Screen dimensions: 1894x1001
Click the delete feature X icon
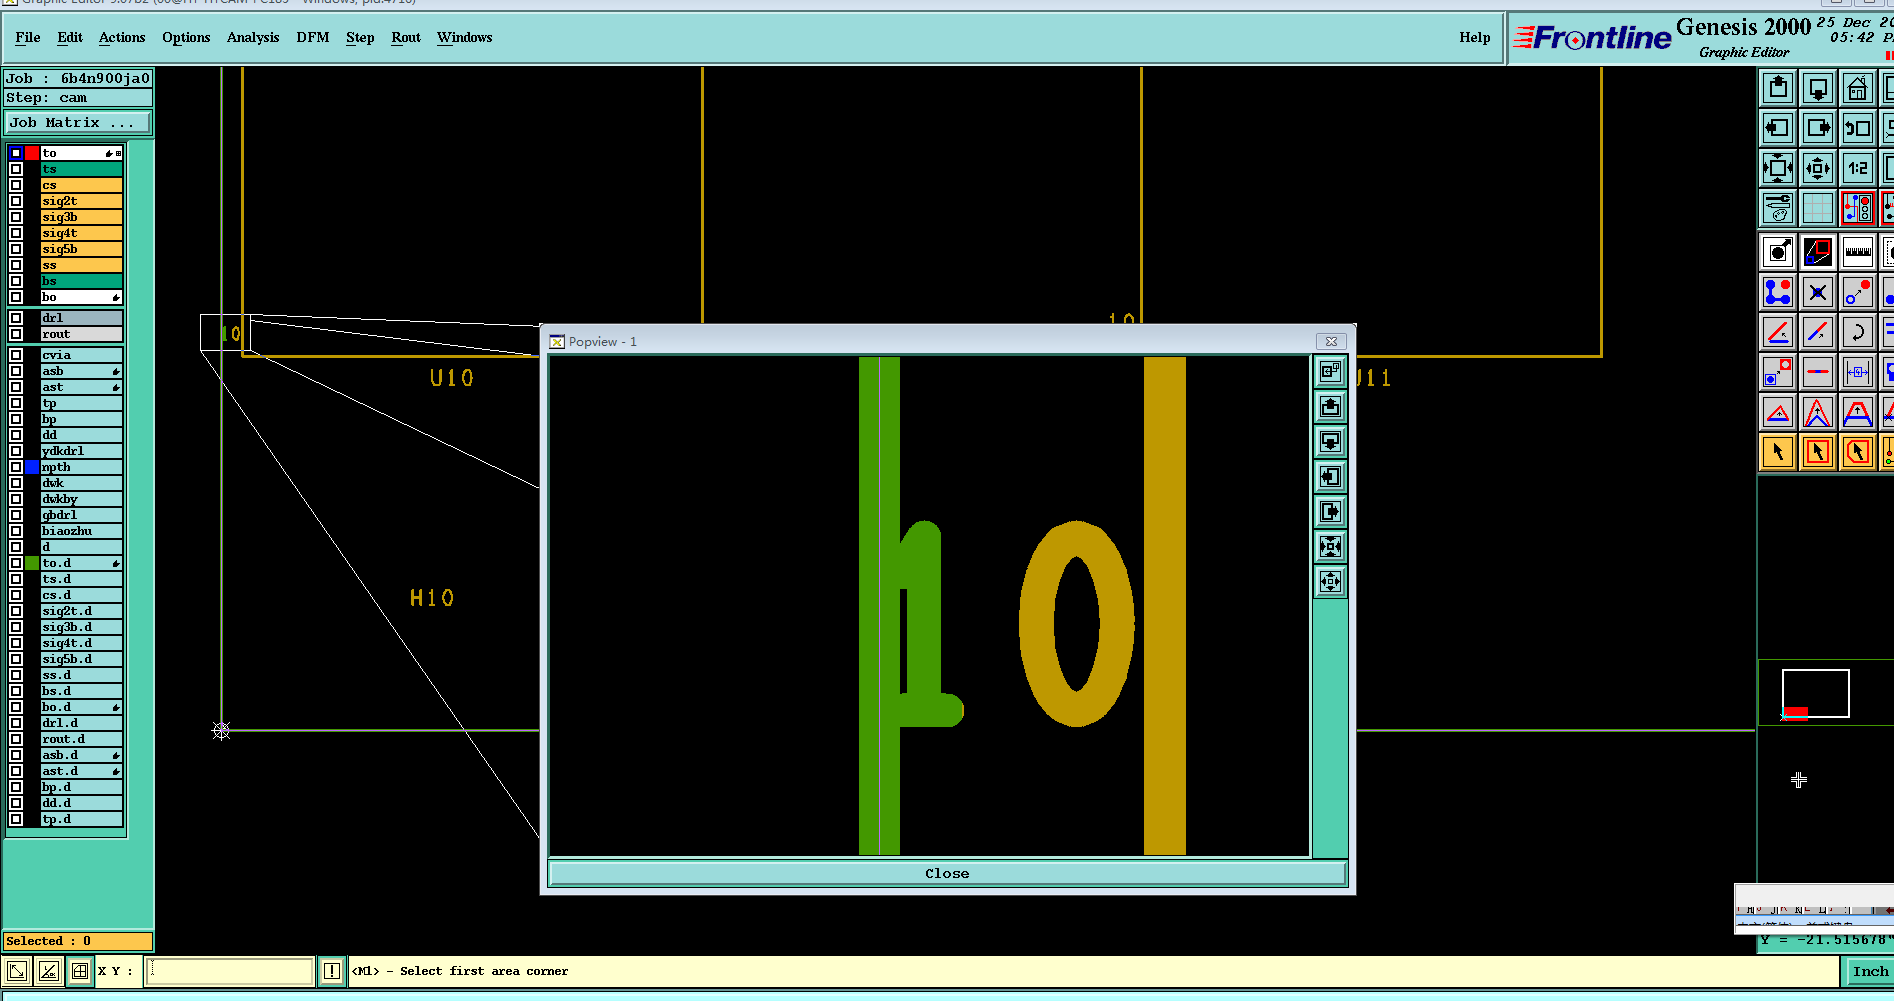1818,292
